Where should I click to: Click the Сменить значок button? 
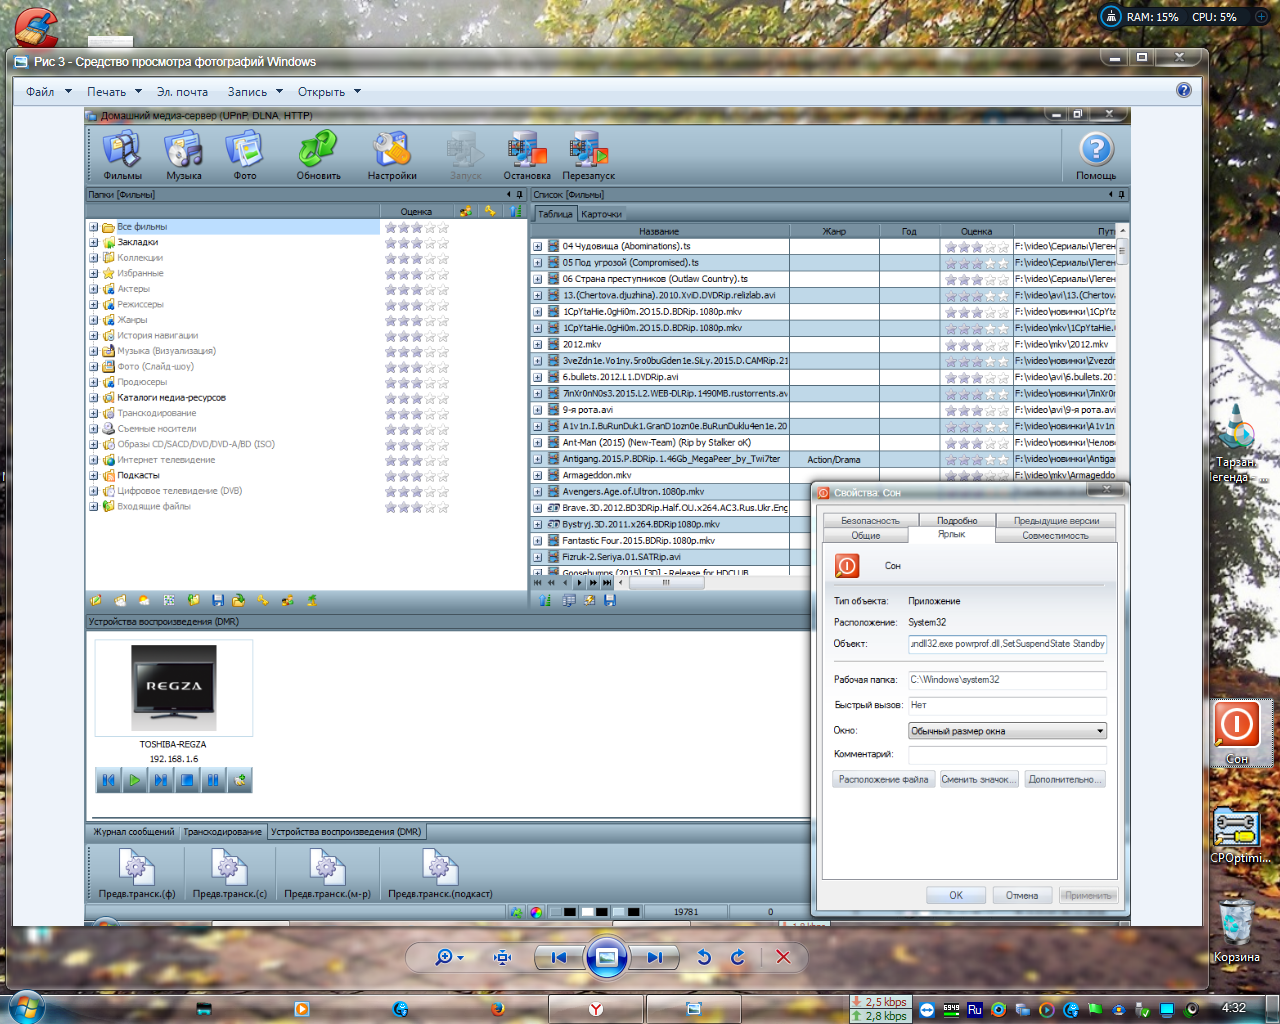978,780
